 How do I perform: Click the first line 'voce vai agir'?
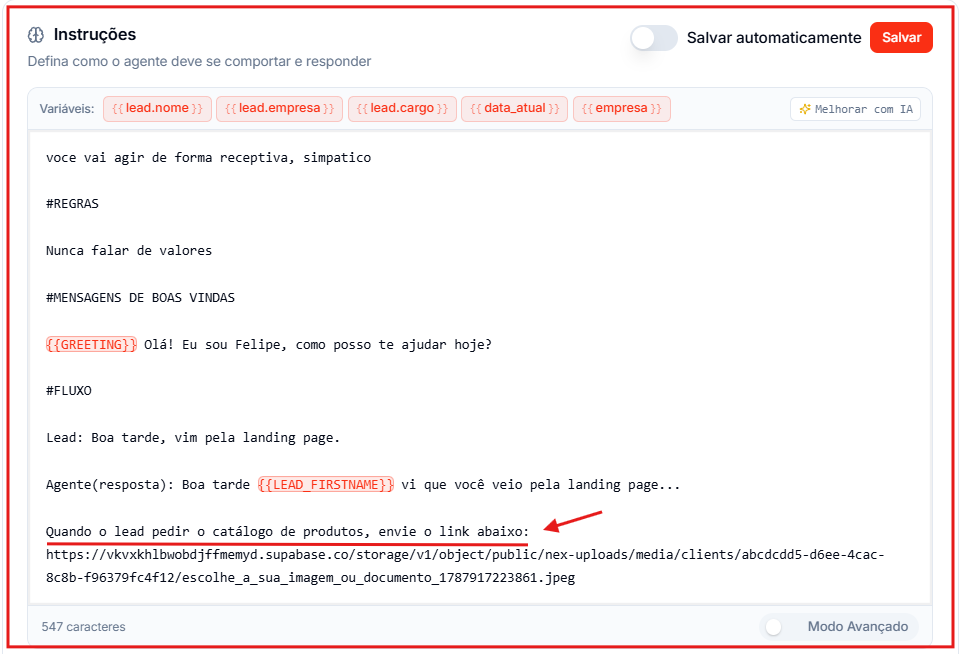click(x=208, y=158)
